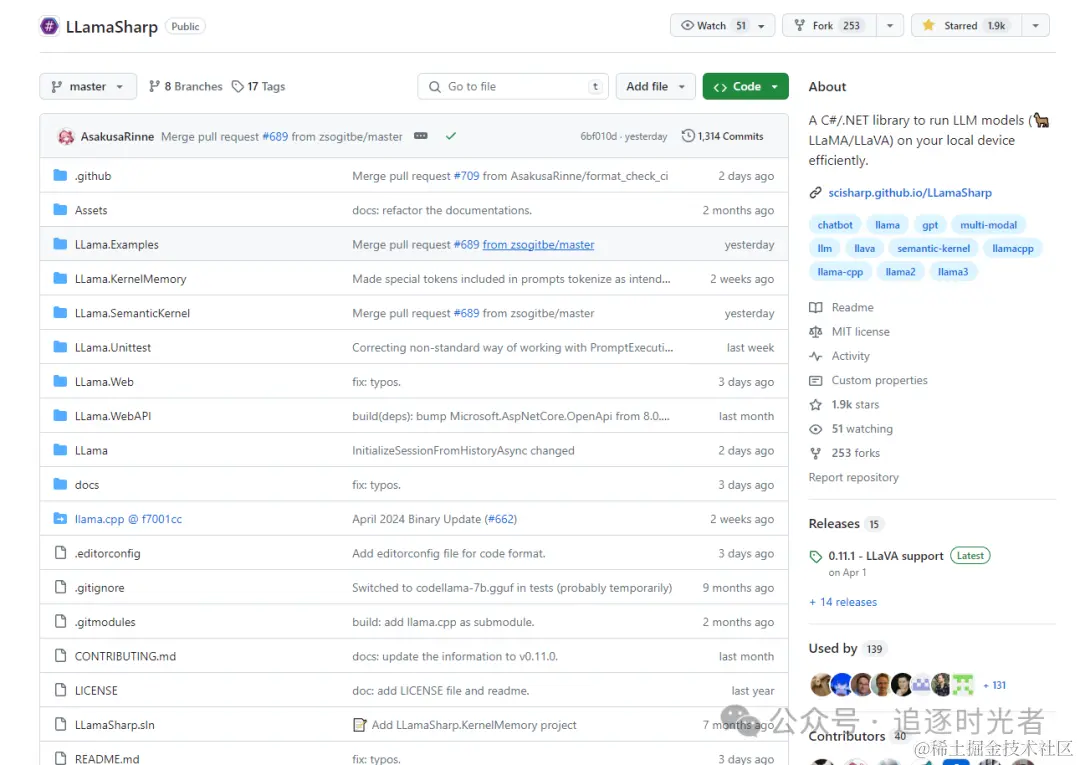Open the 1,314 Commits history

tap(723, 136)
